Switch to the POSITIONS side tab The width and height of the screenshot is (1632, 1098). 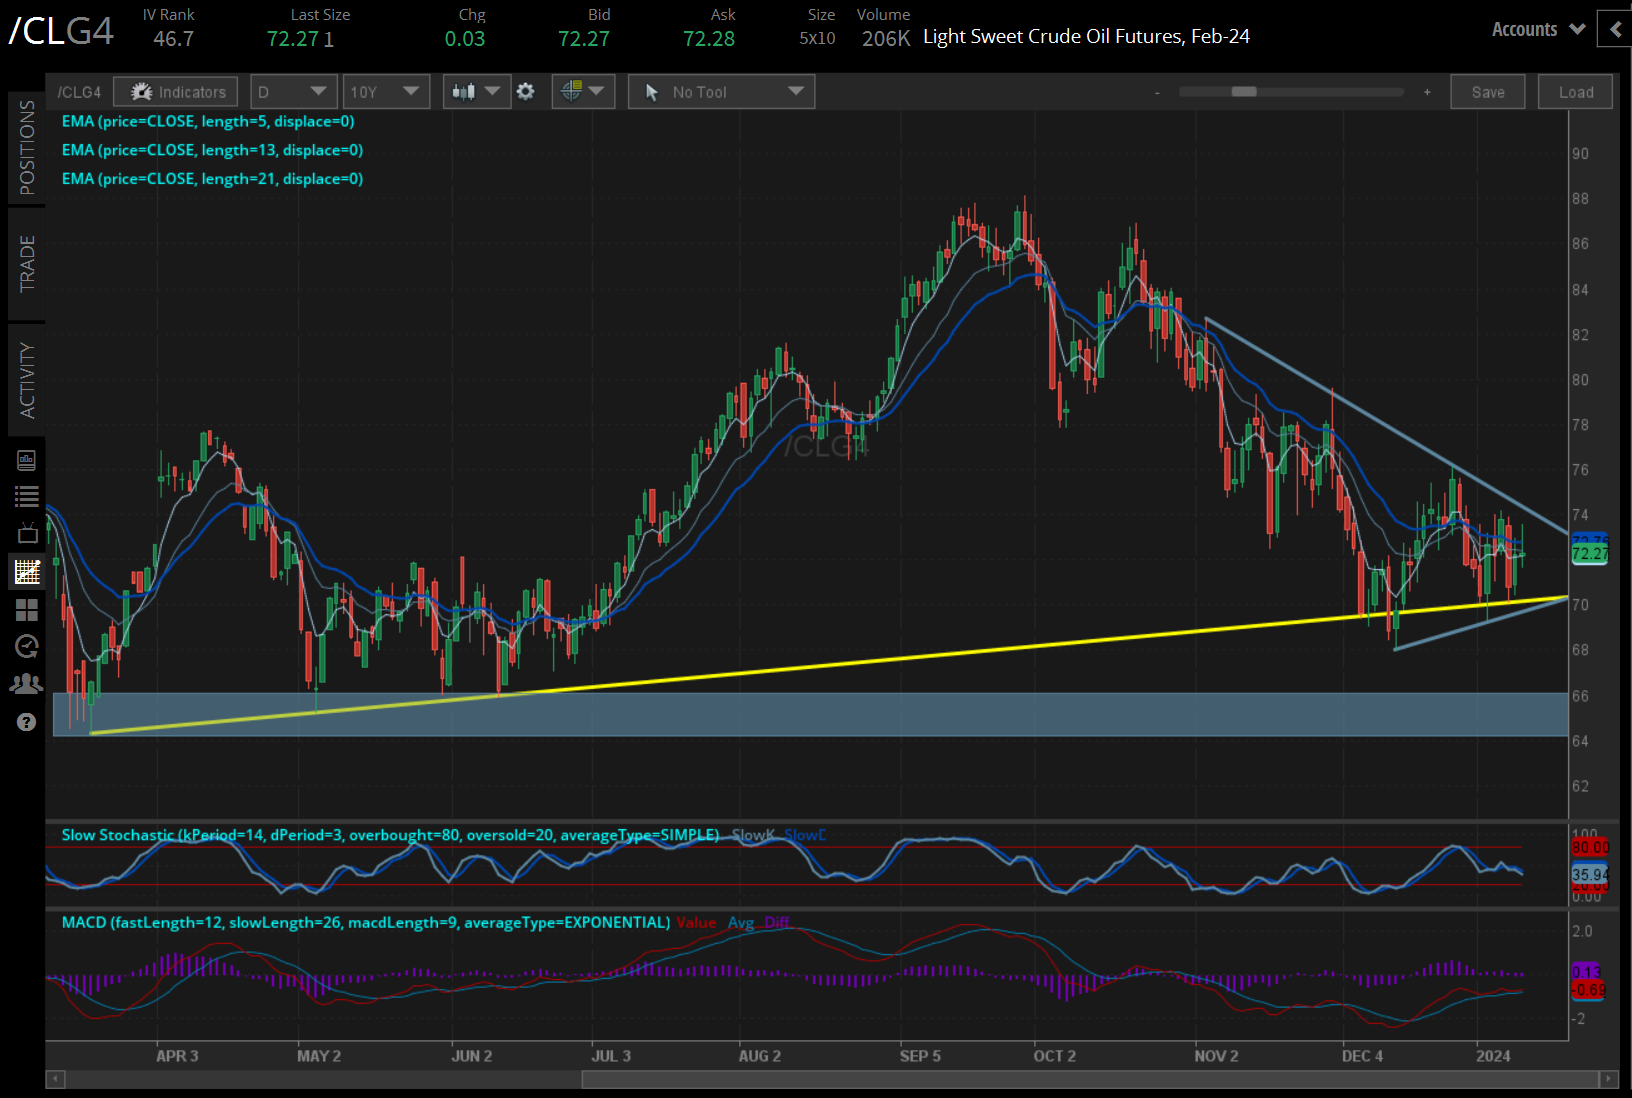26,148
